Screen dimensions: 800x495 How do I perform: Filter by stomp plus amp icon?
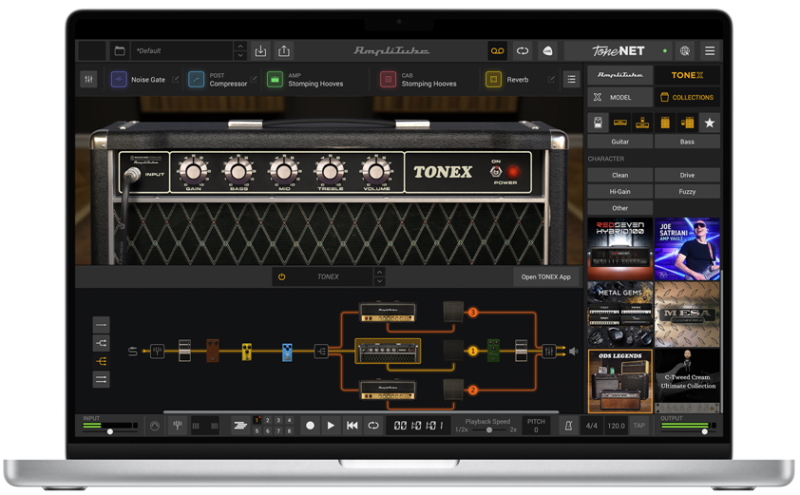pos(642,123)
